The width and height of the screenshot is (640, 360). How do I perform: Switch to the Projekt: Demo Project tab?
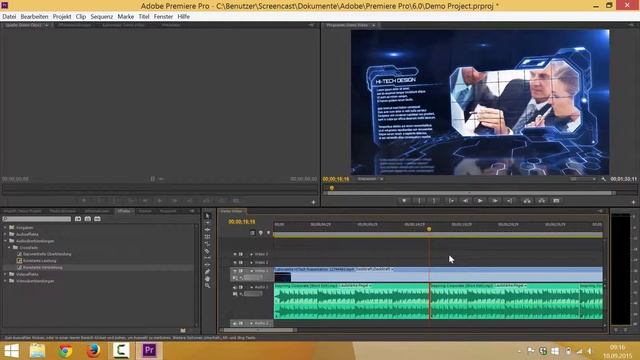coord(23,211)
